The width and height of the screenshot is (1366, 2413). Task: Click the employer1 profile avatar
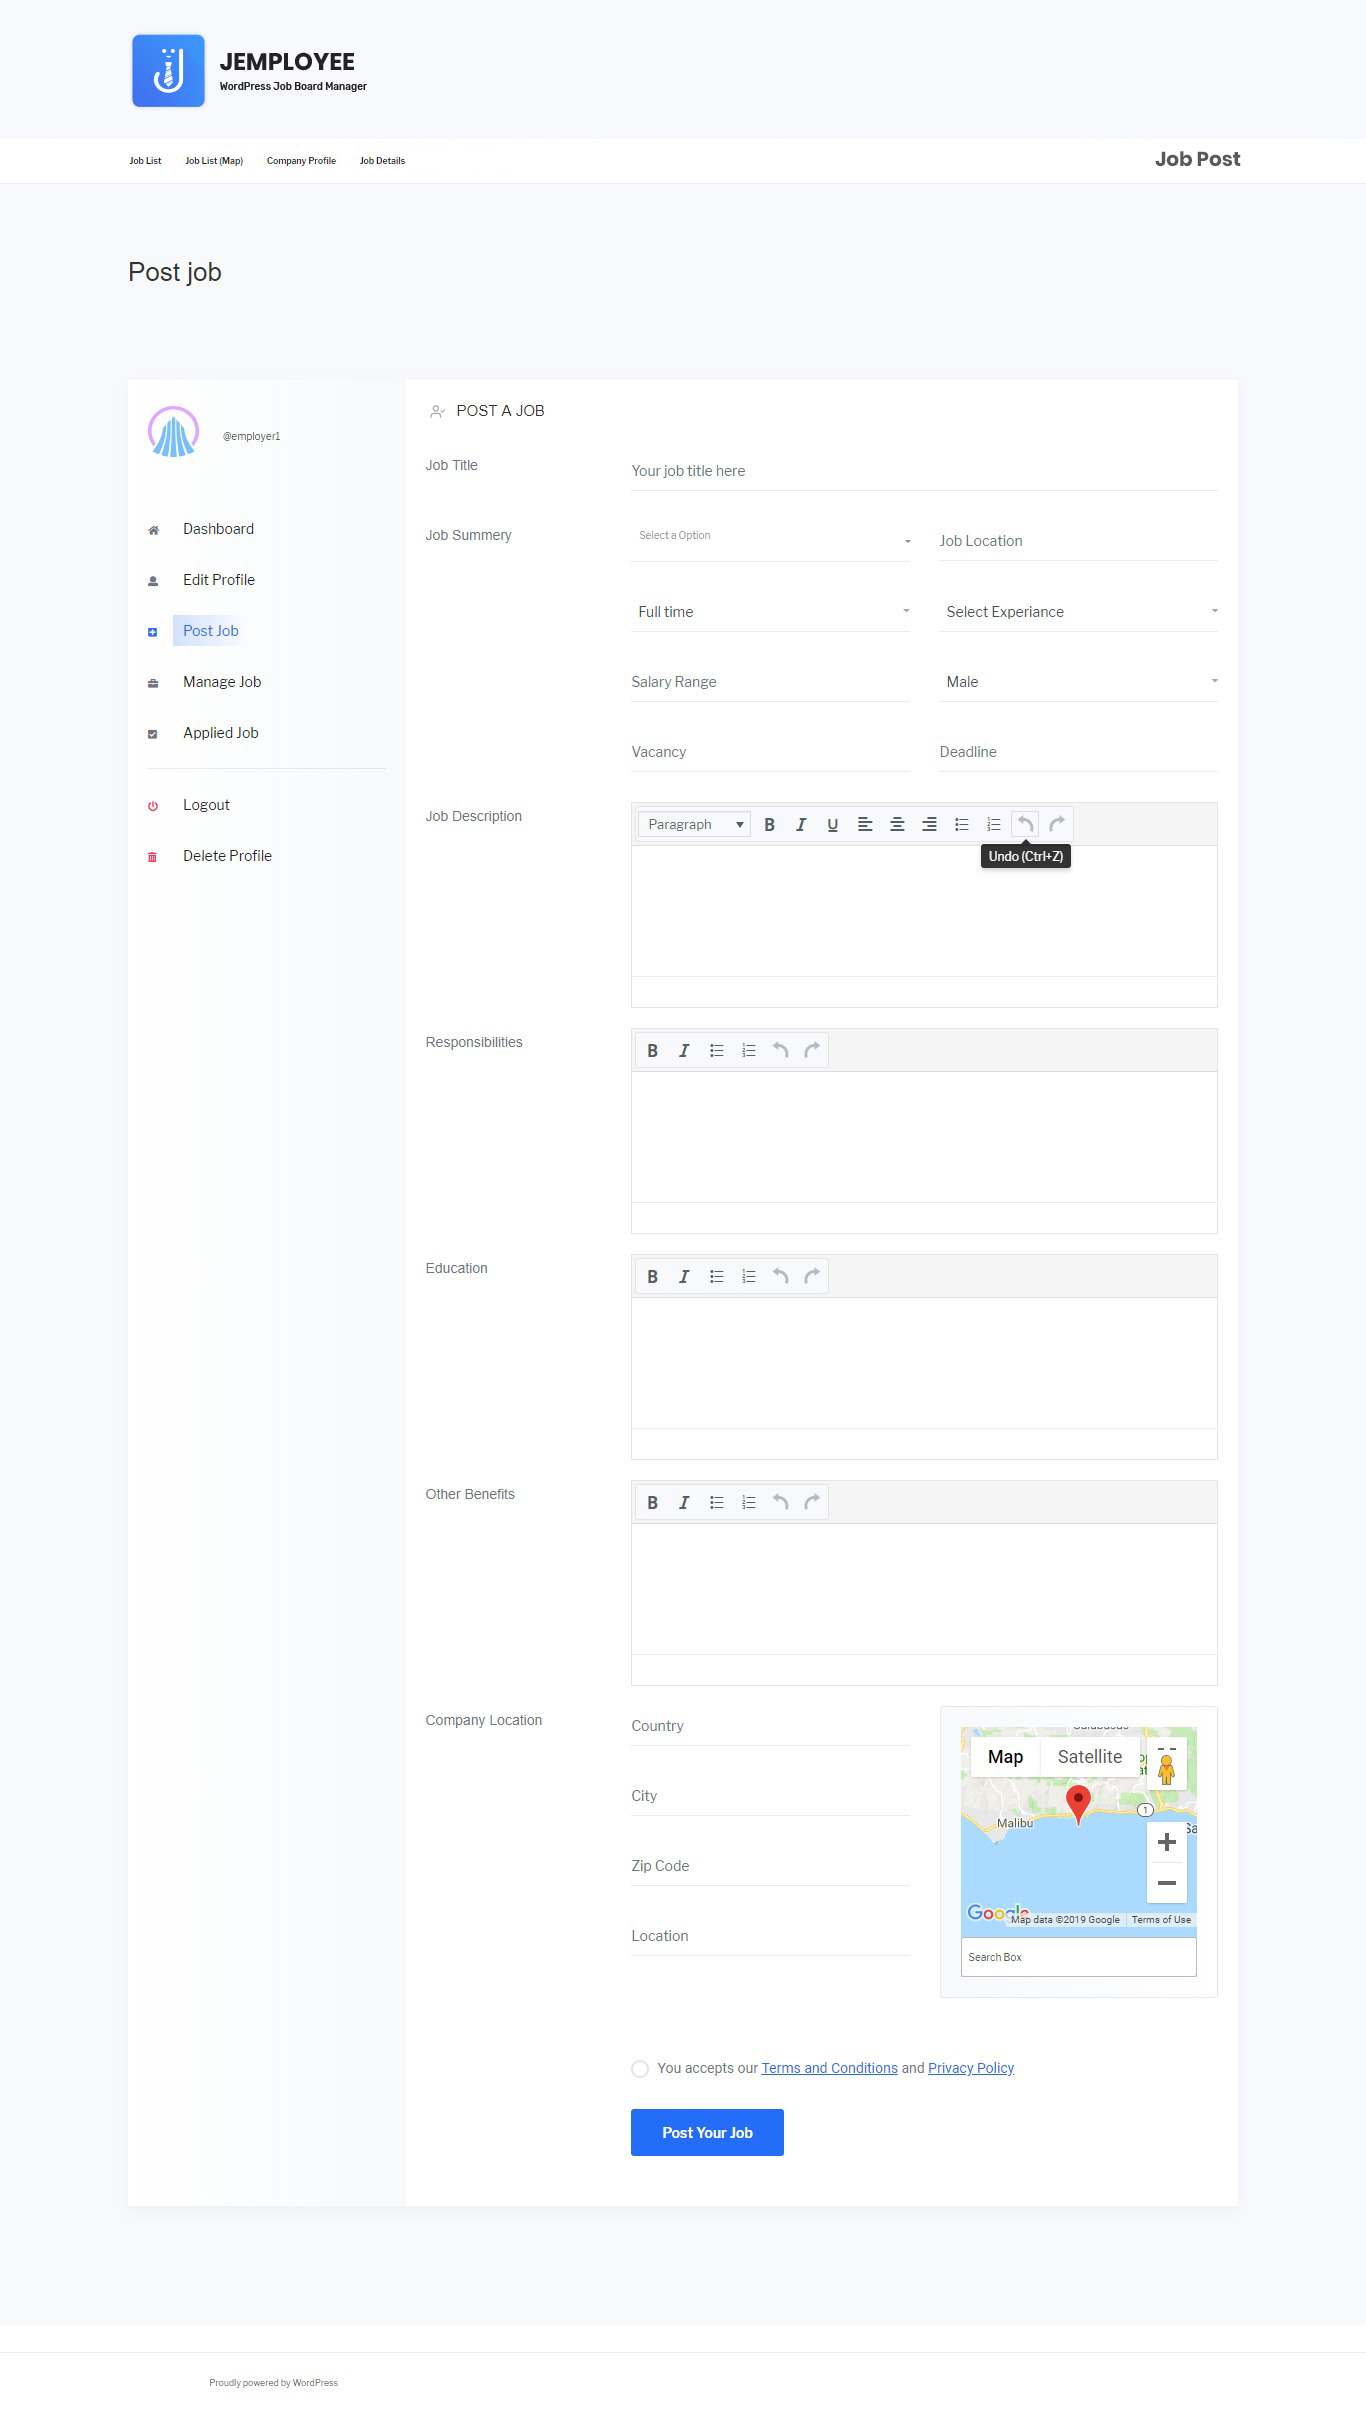173,432
